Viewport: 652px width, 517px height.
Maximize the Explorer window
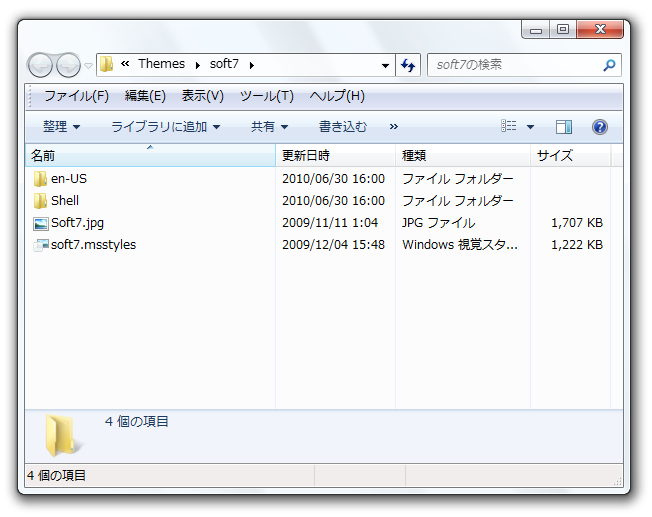coord(563,30)
